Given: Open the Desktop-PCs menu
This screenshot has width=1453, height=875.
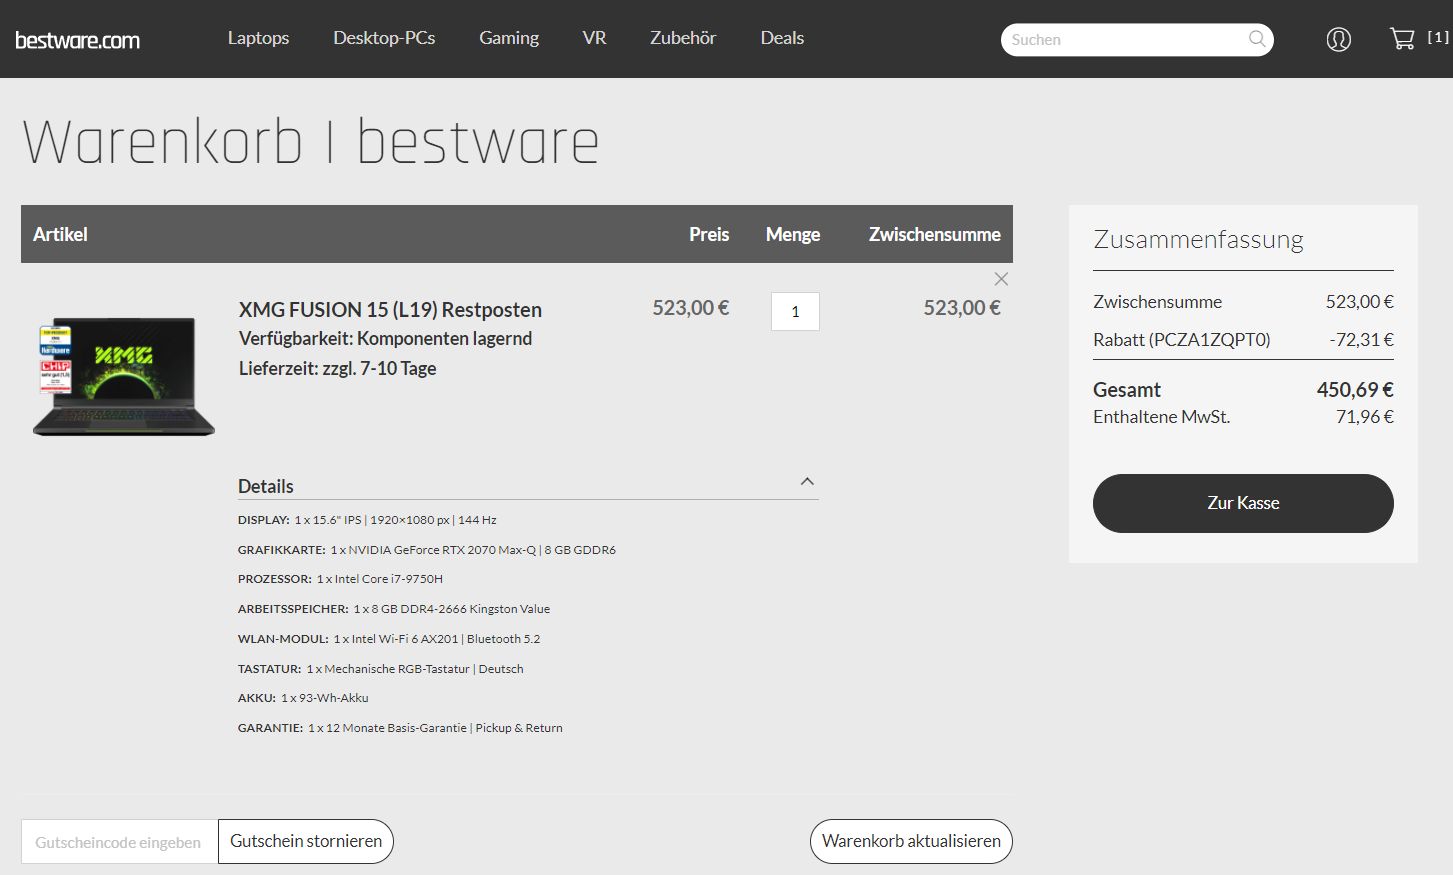Looking at the screenshot, I should [x=384, y=38].
